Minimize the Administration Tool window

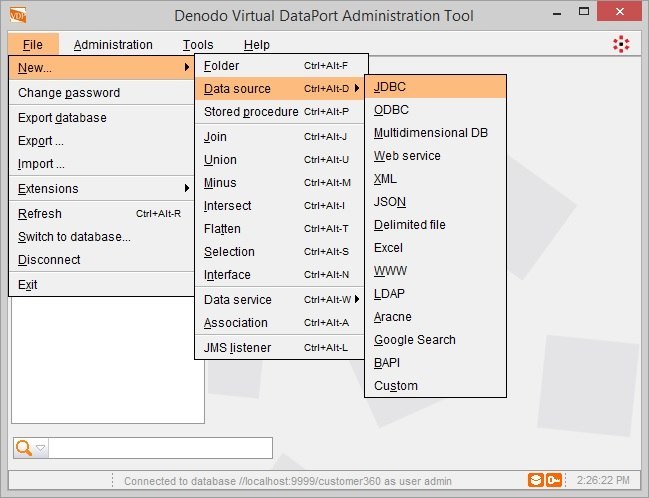pos(557,13)
